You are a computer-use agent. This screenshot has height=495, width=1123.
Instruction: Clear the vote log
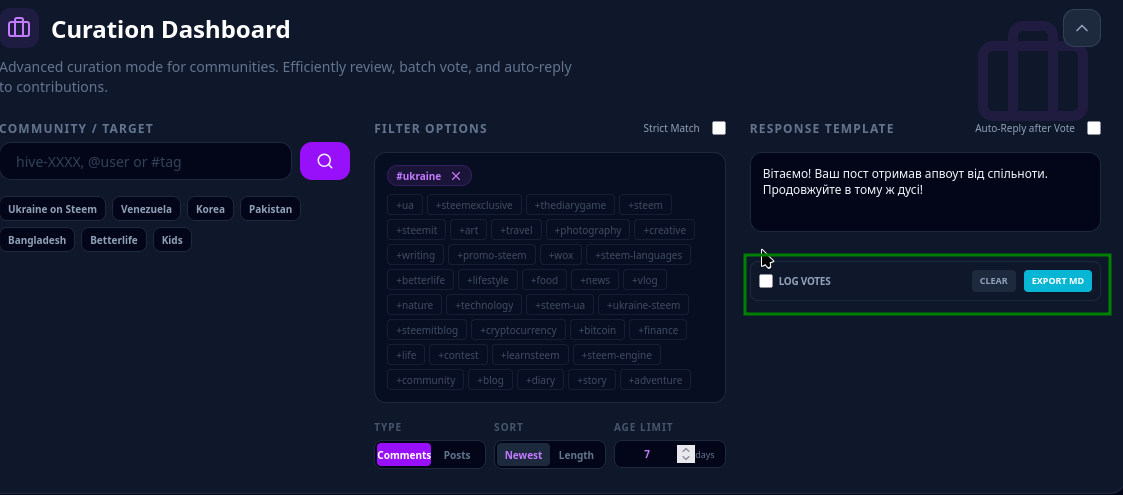pos(993,281)
